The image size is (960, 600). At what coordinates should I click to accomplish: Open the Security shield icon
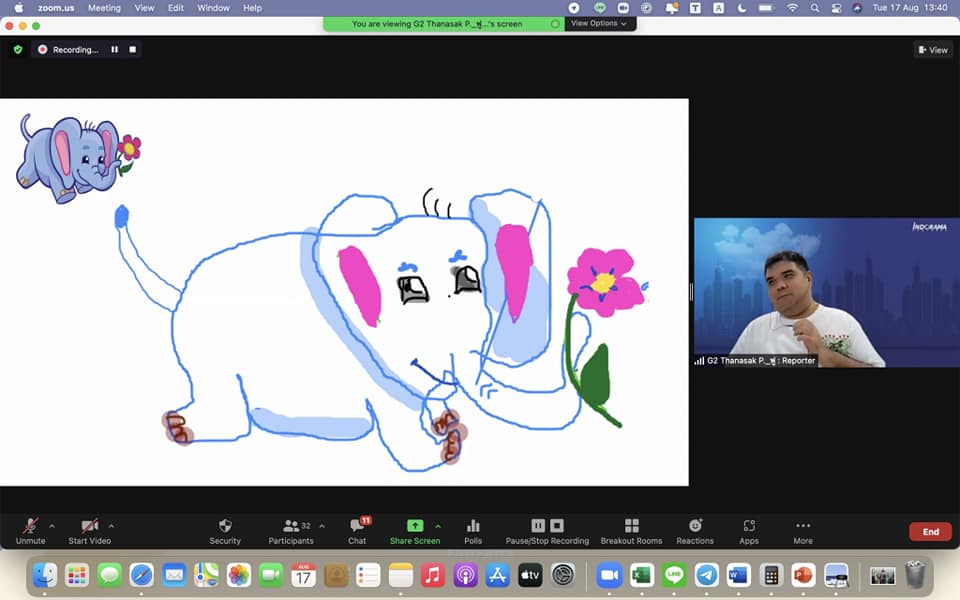coord(225,526)
